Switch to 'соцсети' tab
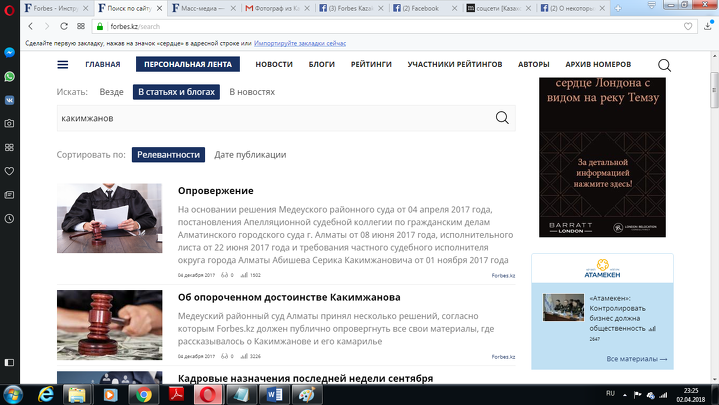The width and height of the screenshot is (719, 405). click(x=499, y=8)
